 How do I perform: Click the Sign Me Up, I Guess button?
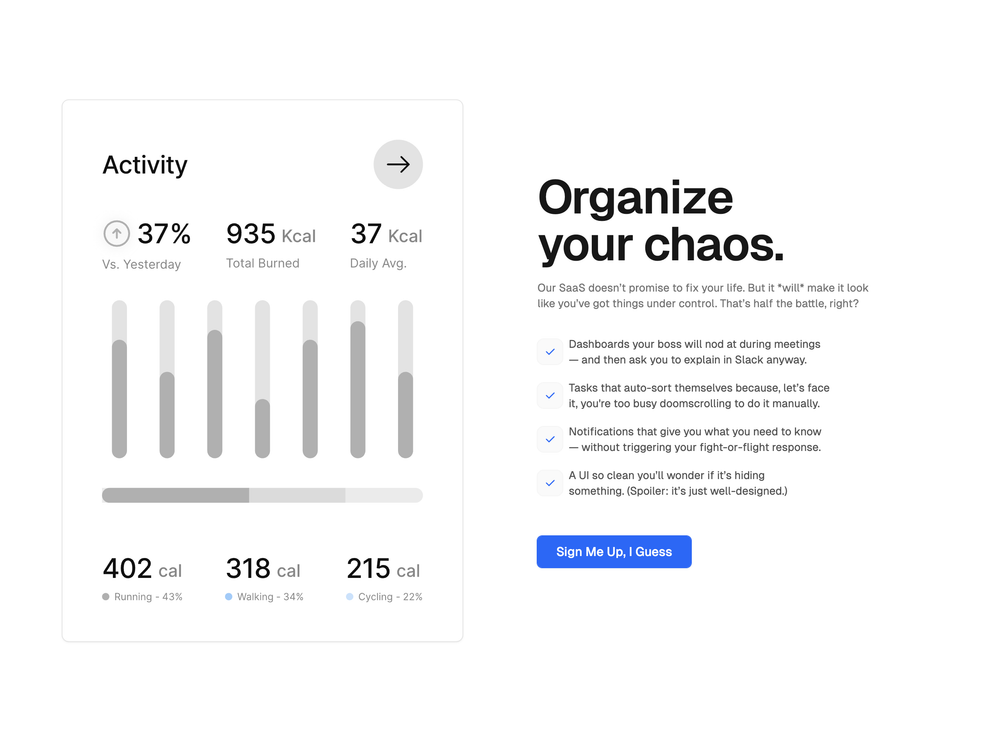pyautogui.click(x=614, y=552)
